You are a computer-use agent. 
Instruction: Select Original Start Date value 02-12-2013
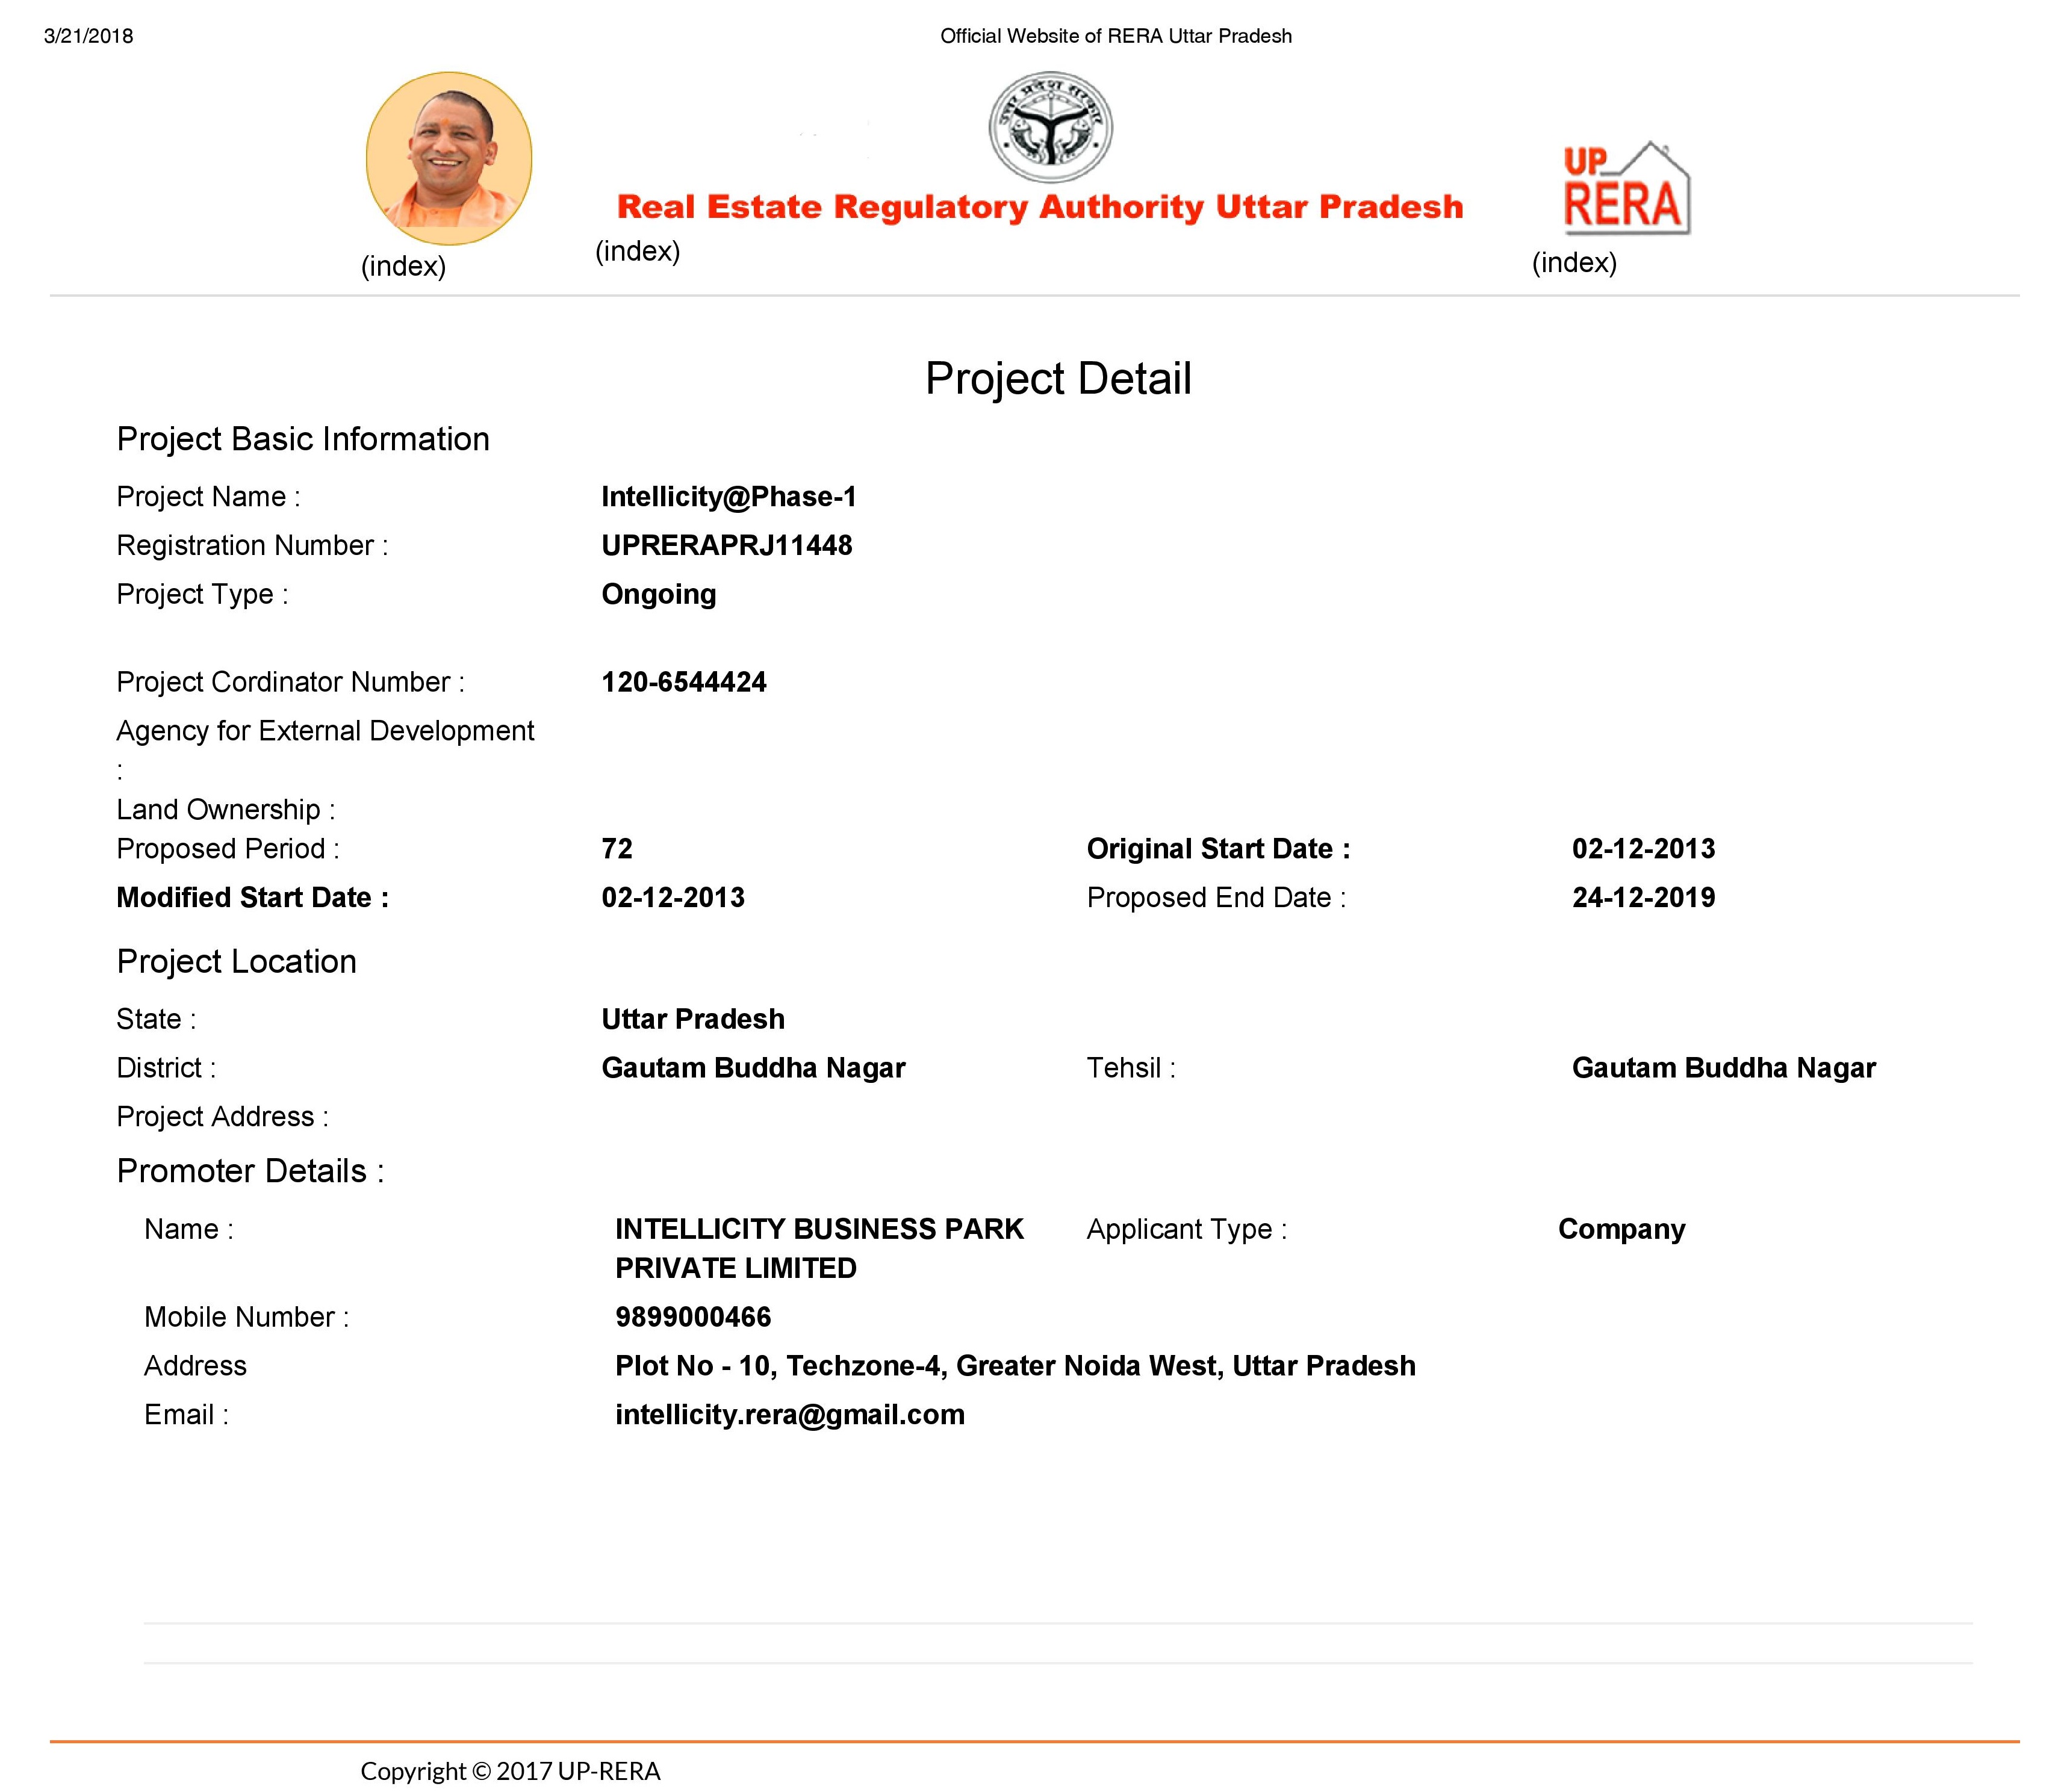pyautogui.click(x=1643, y=849)
